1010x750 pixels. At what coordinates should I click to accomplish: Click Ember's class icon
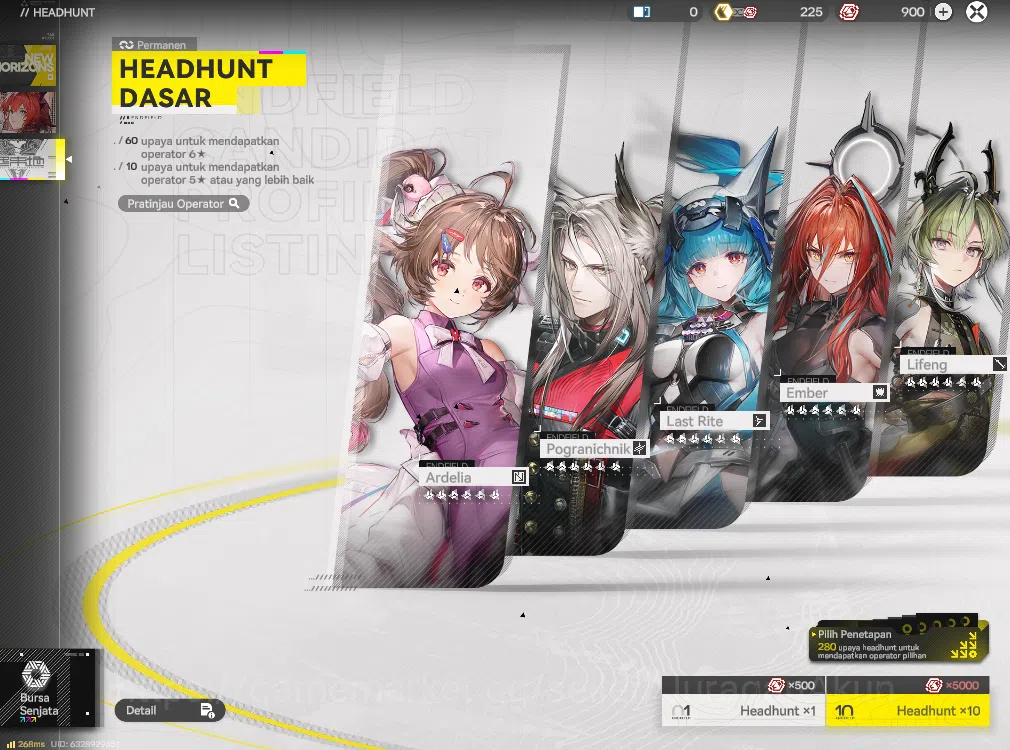(879, 392)
